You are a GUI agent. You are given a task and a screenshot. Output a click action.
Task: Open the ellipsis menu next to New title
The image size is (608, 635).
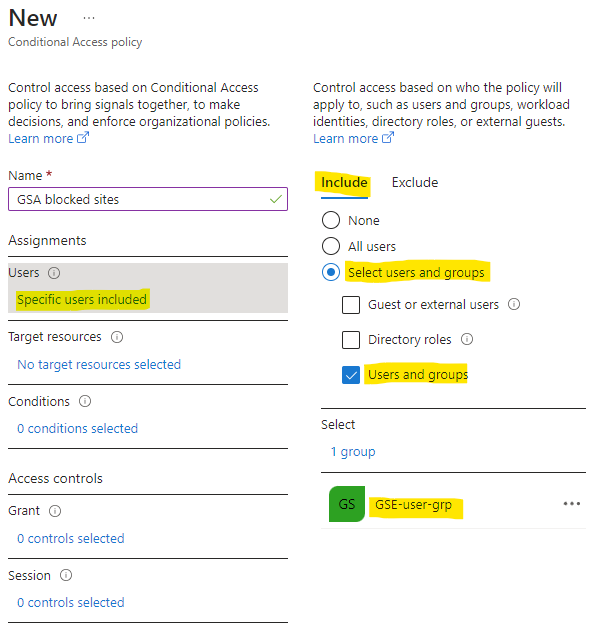(89, 18)
